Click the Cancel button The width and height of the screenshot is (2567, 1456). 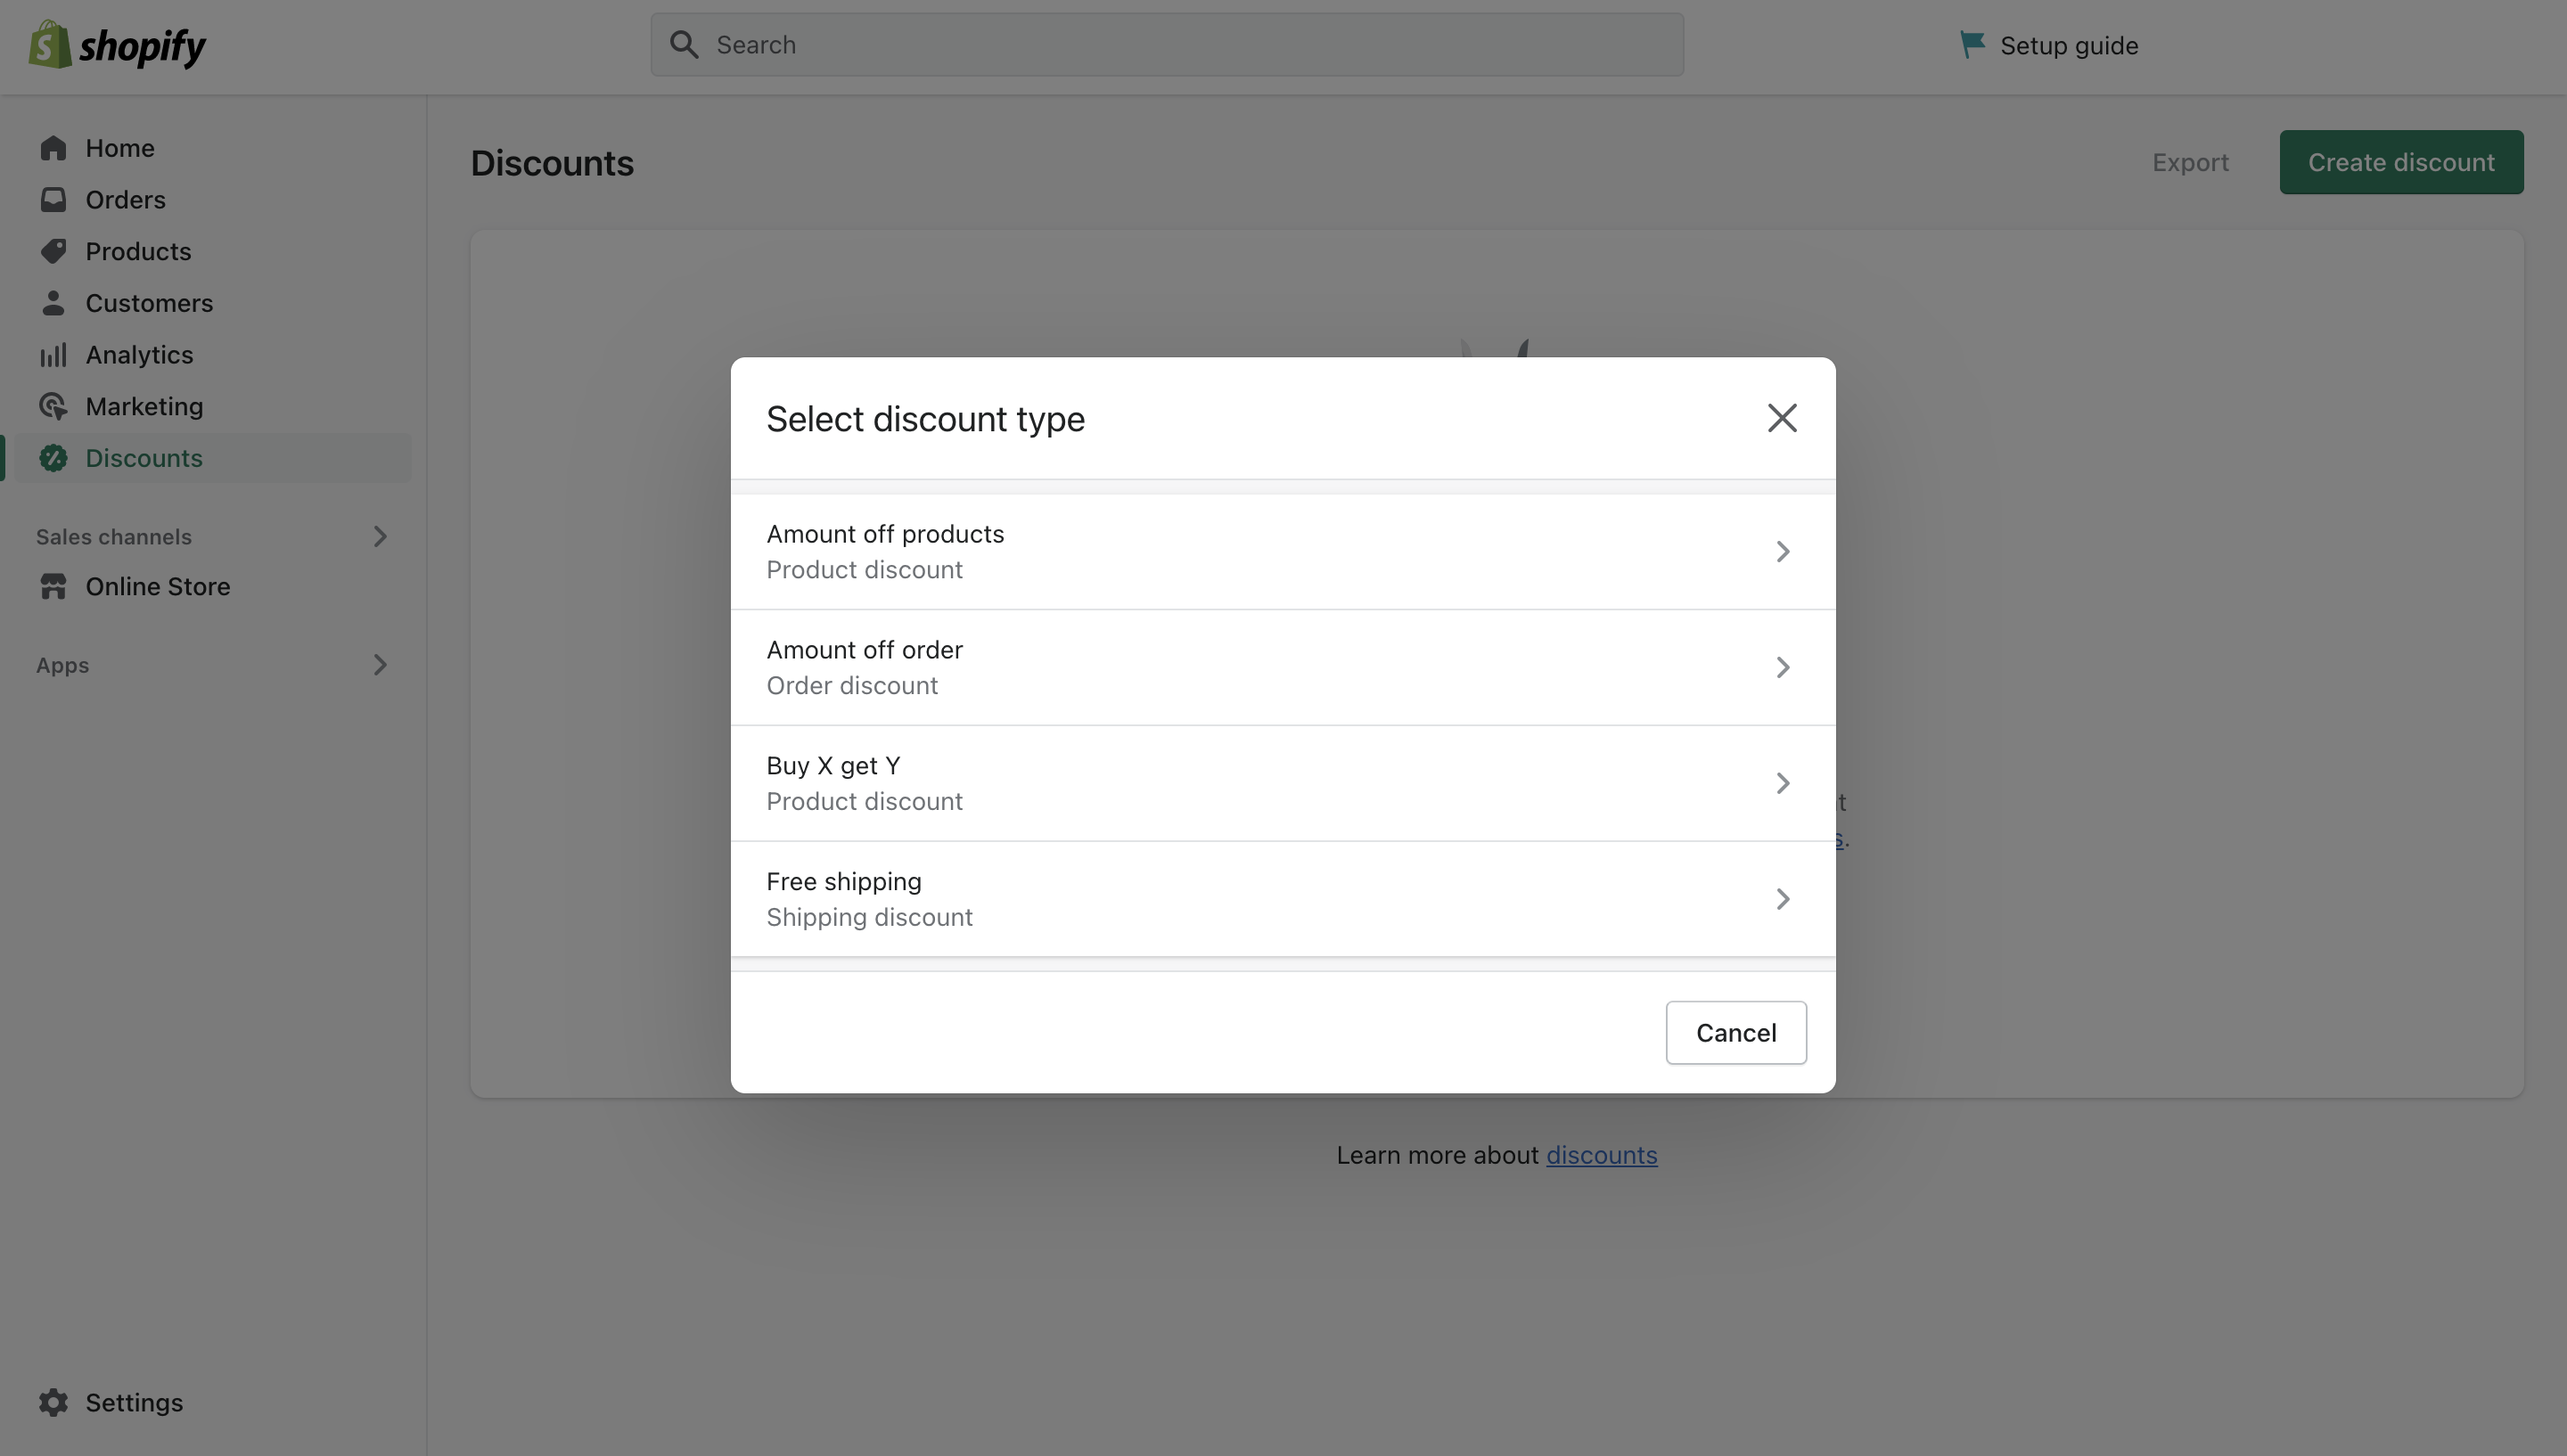point(1735,1031)
